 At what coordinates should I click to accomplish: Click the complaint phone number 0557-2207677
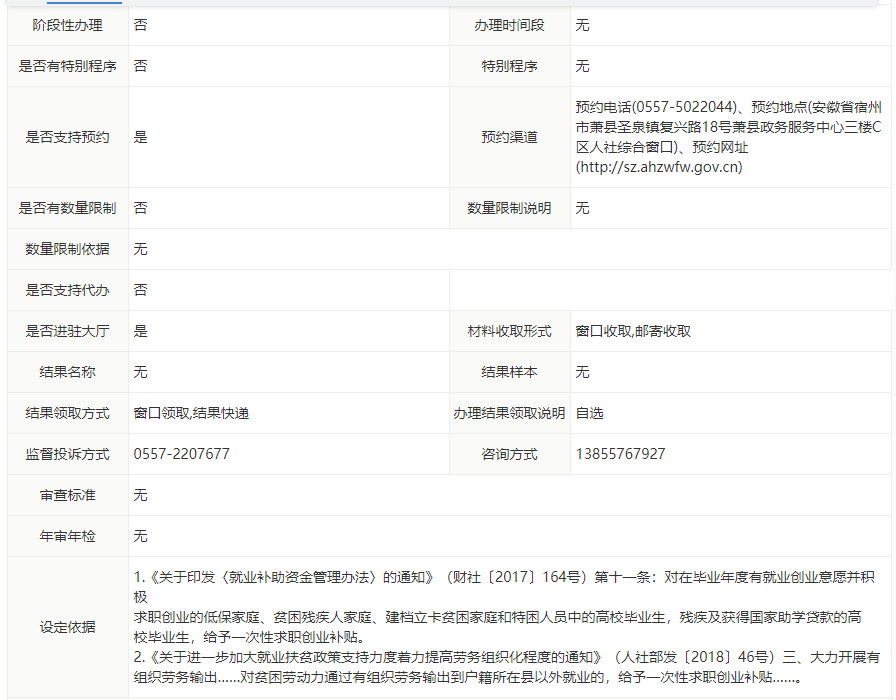click(x=181, y=454)
